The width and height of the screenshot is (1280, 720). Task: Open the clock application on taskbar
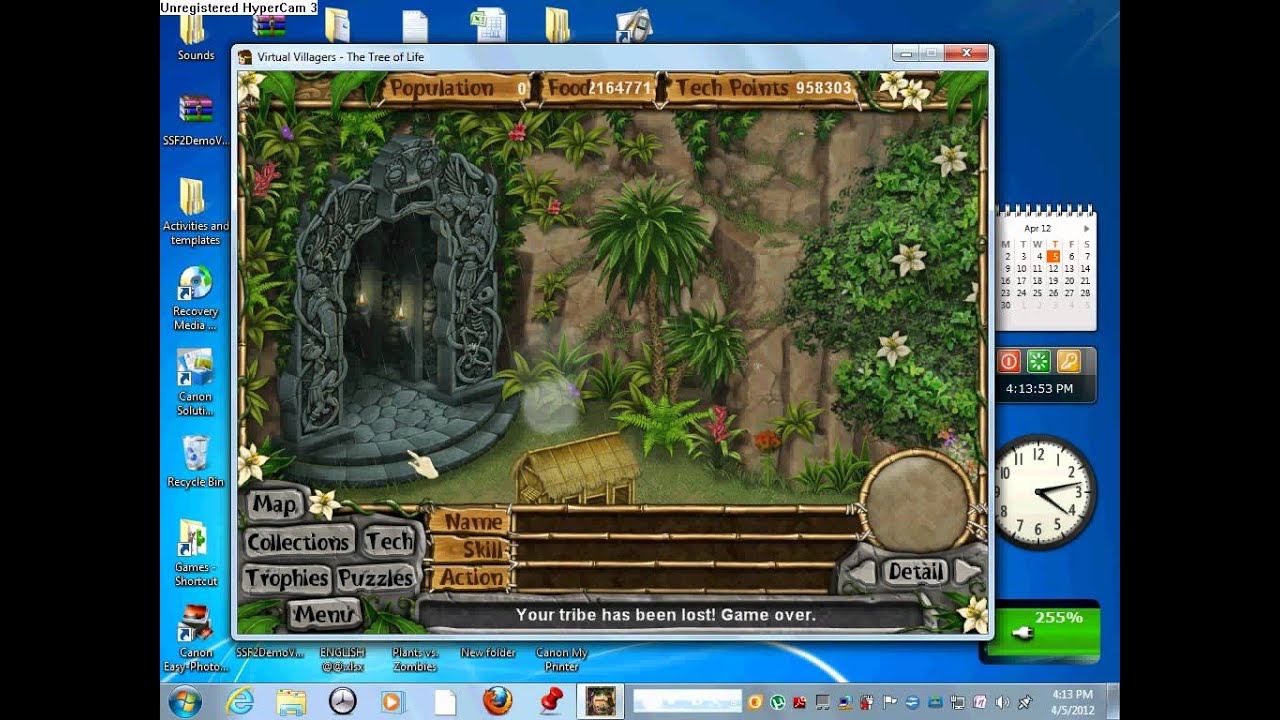tap(342, 702)
